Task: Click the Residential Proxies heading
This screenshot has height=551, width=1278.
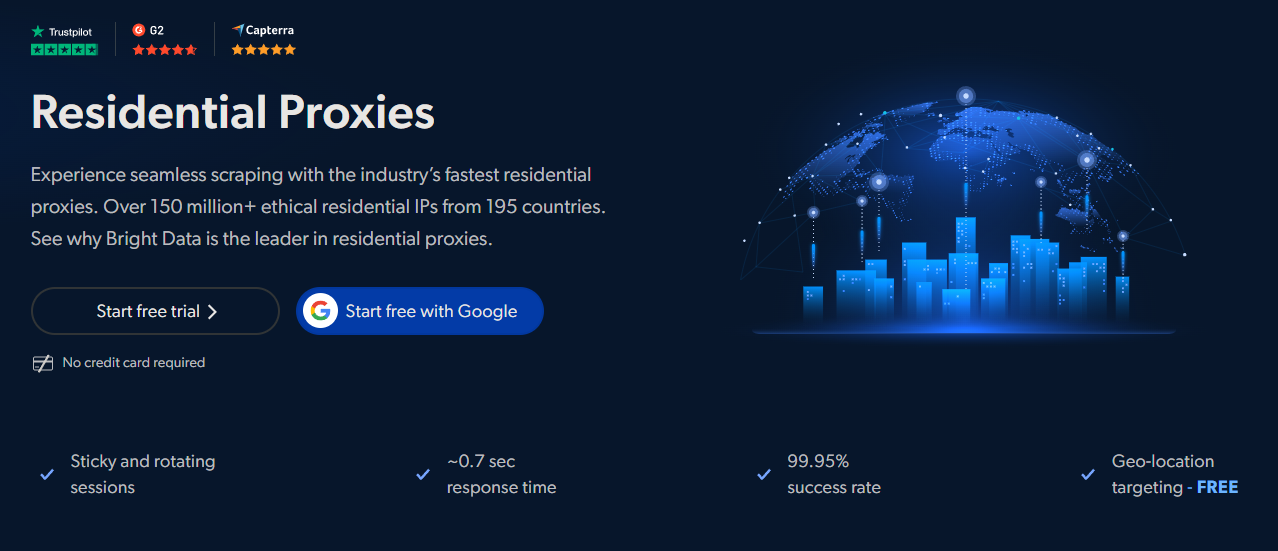Action: click(233, 113)
